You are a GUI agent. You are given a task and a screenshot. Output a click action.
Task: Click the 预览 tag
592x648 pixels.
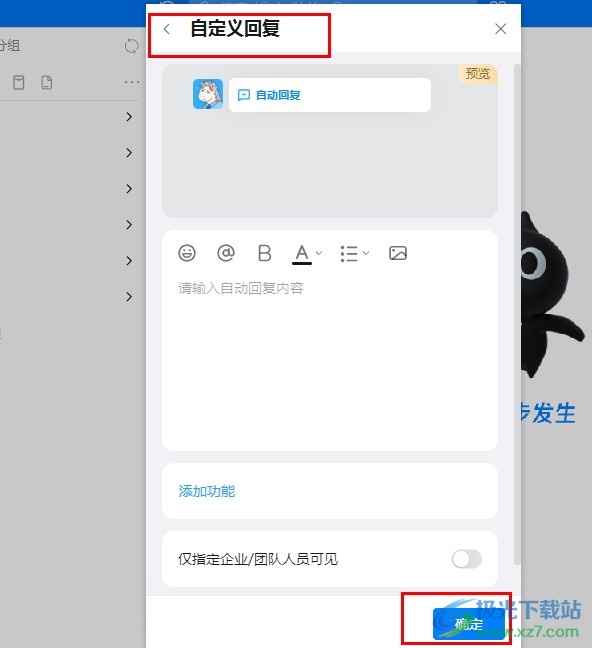477,74
